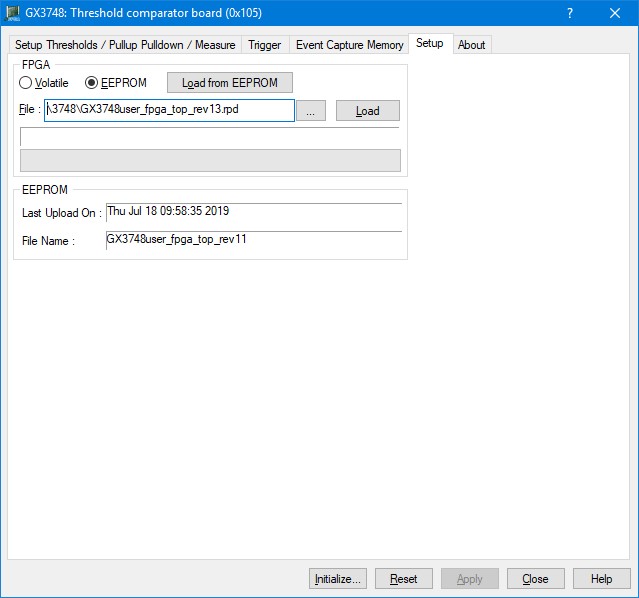Open Help using the bottom Help button
The width and height of the screenshot is (639, 598).
click(601, 579)
